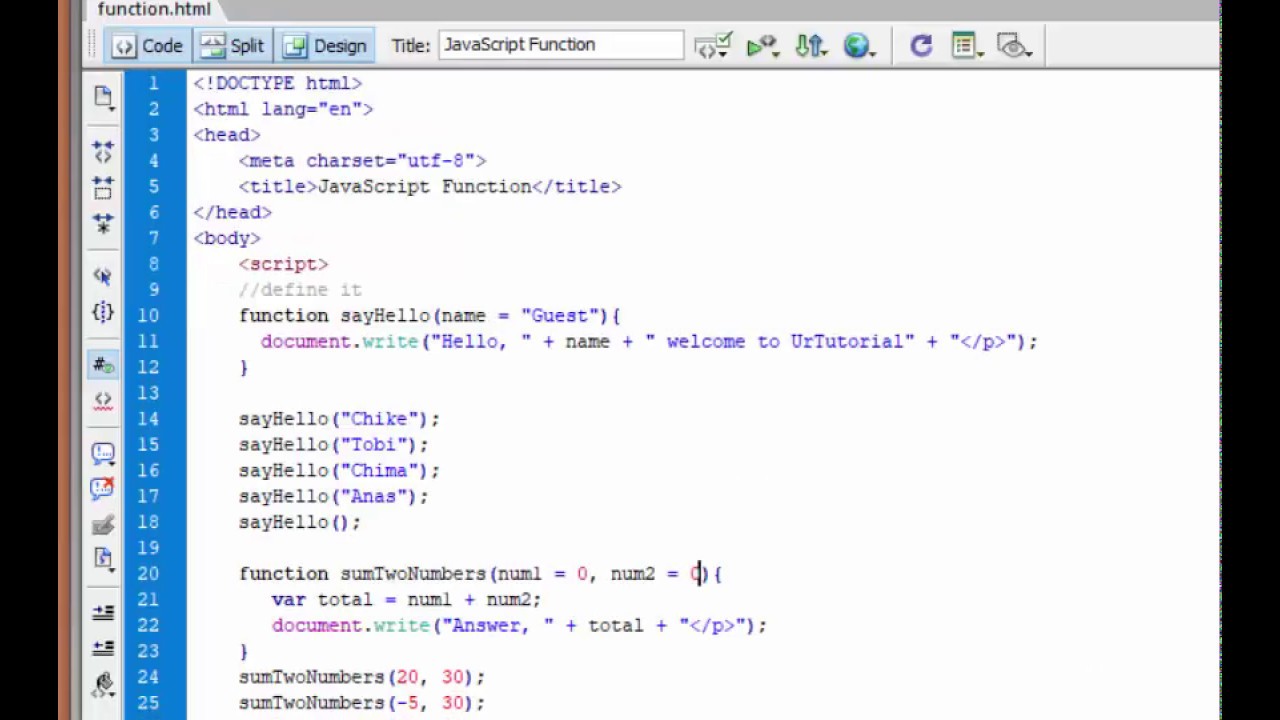Click the Indent code icon

[x=103, y=612]
